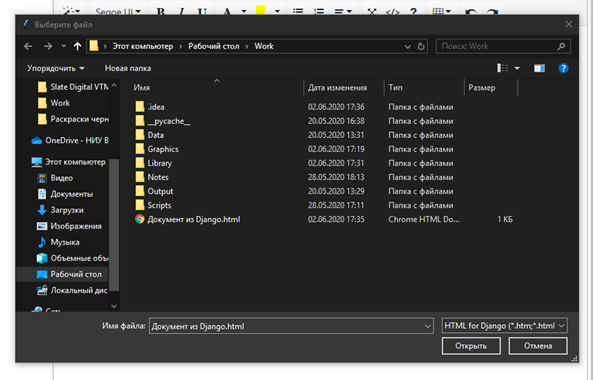Toggle the preview pane icon
The width and height of the screenshot is (593, 380).
[x=539, y=68]
